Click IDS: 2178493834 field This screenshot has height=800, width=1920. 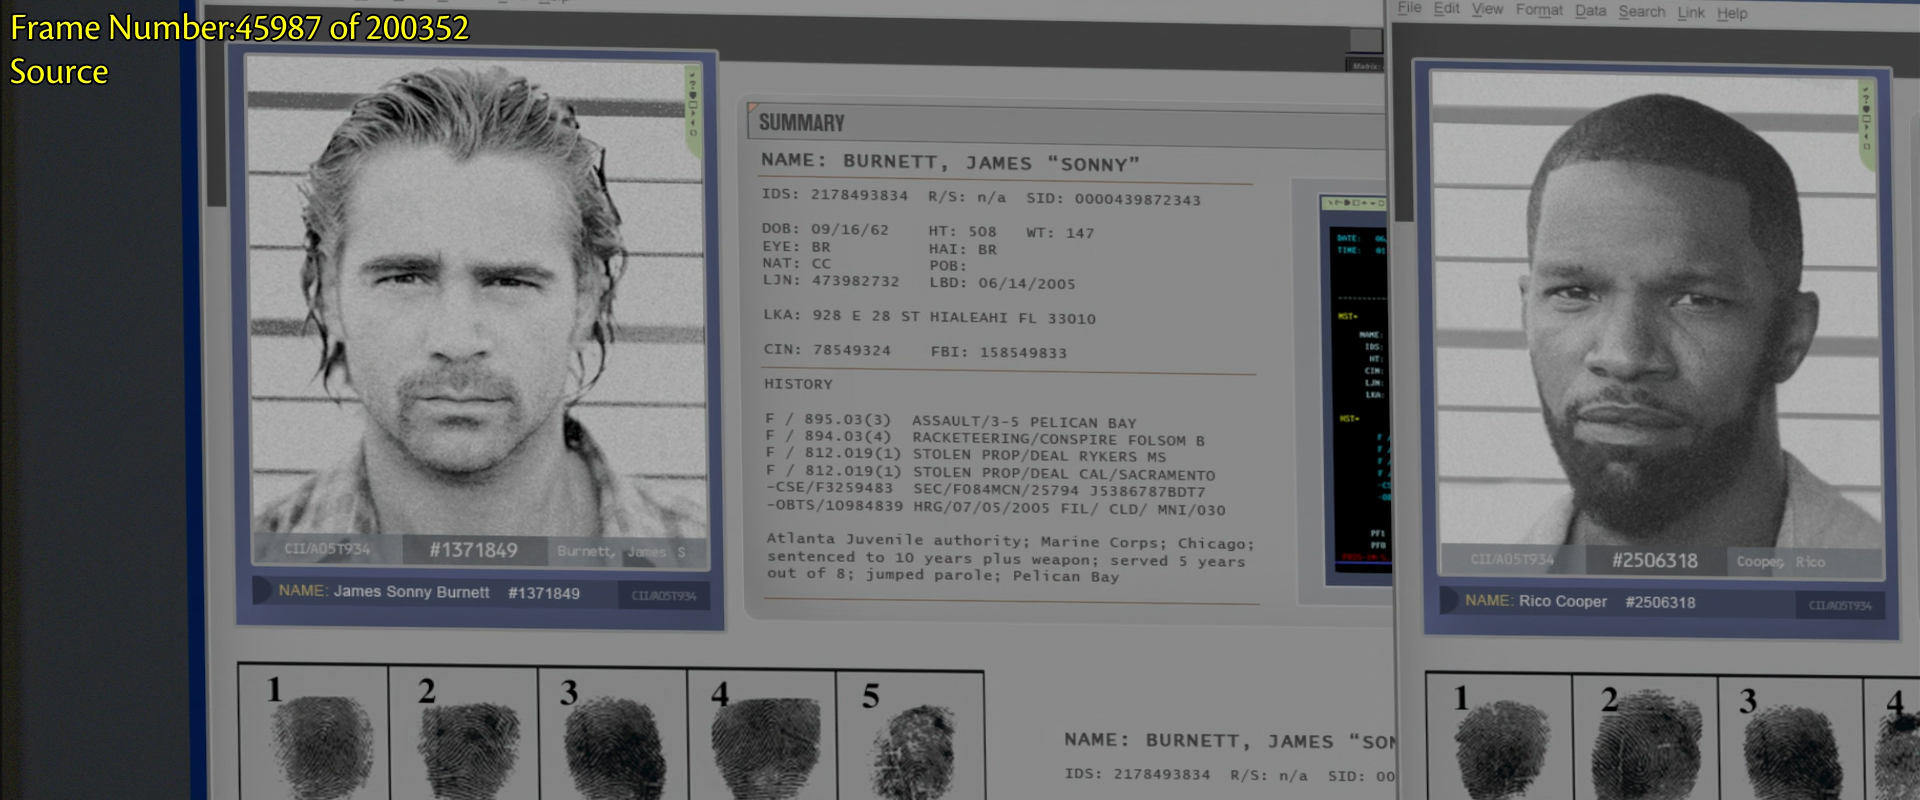tap(835, 195)
